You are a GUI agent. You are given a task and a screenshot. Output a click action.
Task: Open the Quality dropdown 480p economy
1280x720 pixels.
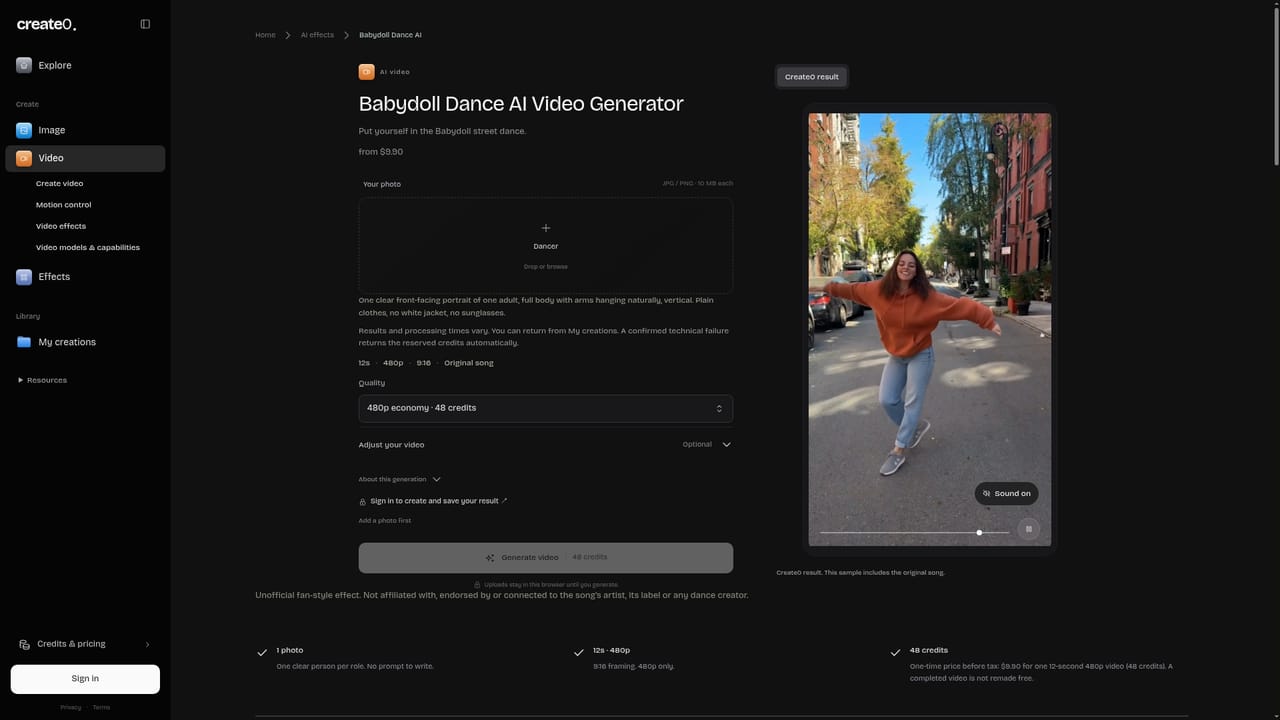click(545, 408)
